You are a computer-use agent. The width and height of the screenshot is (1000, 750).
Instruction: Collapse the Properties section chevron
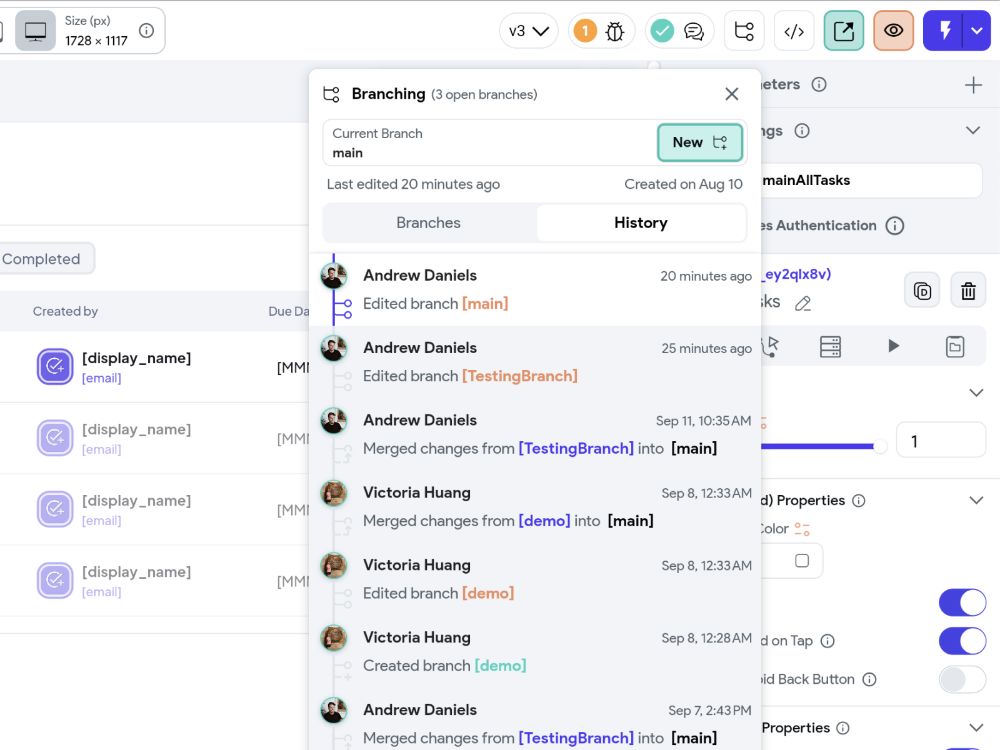[x=976, y=500]
